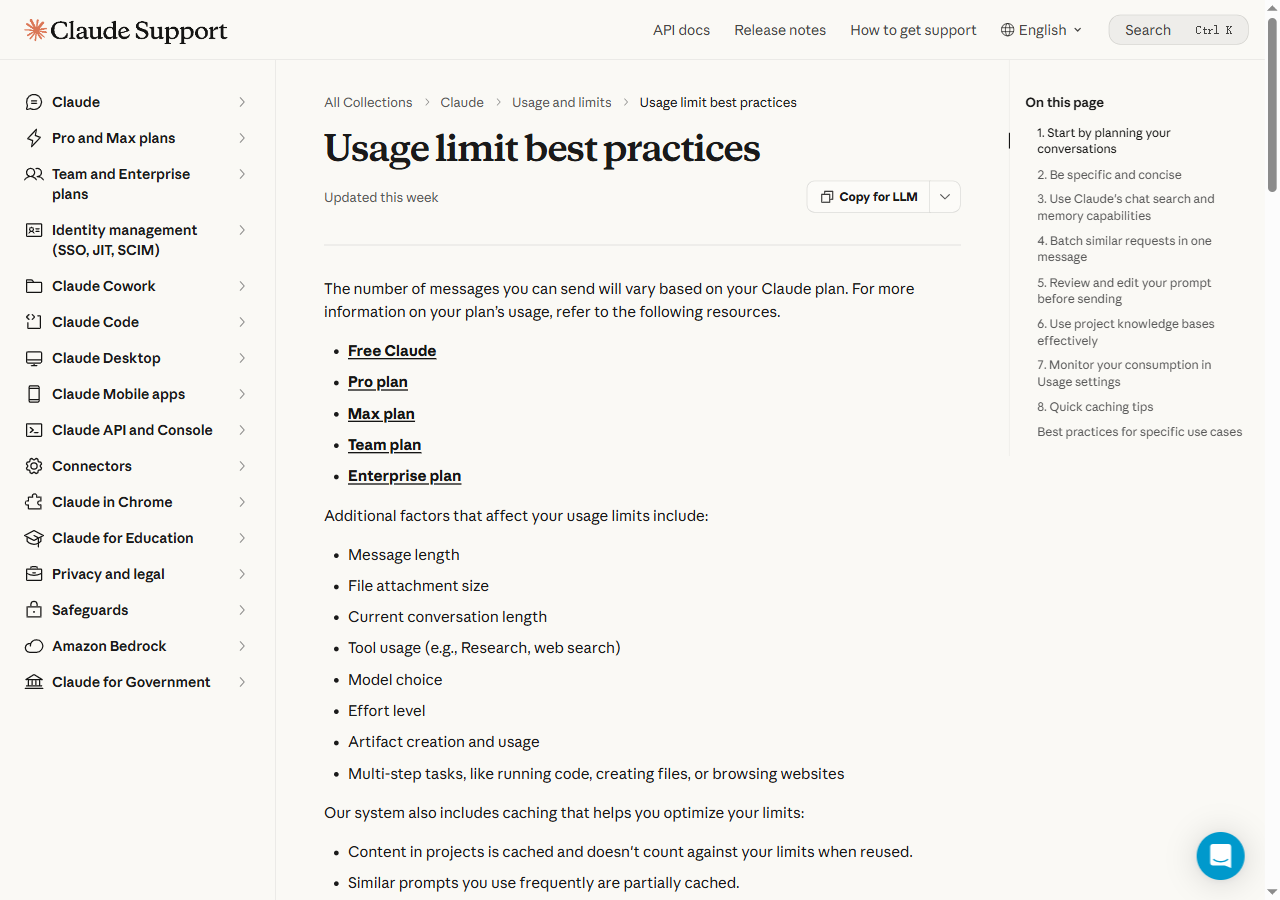Click the Connectors gear icon
Screen dimensions: 1280x900
click(x=34, y=466)
